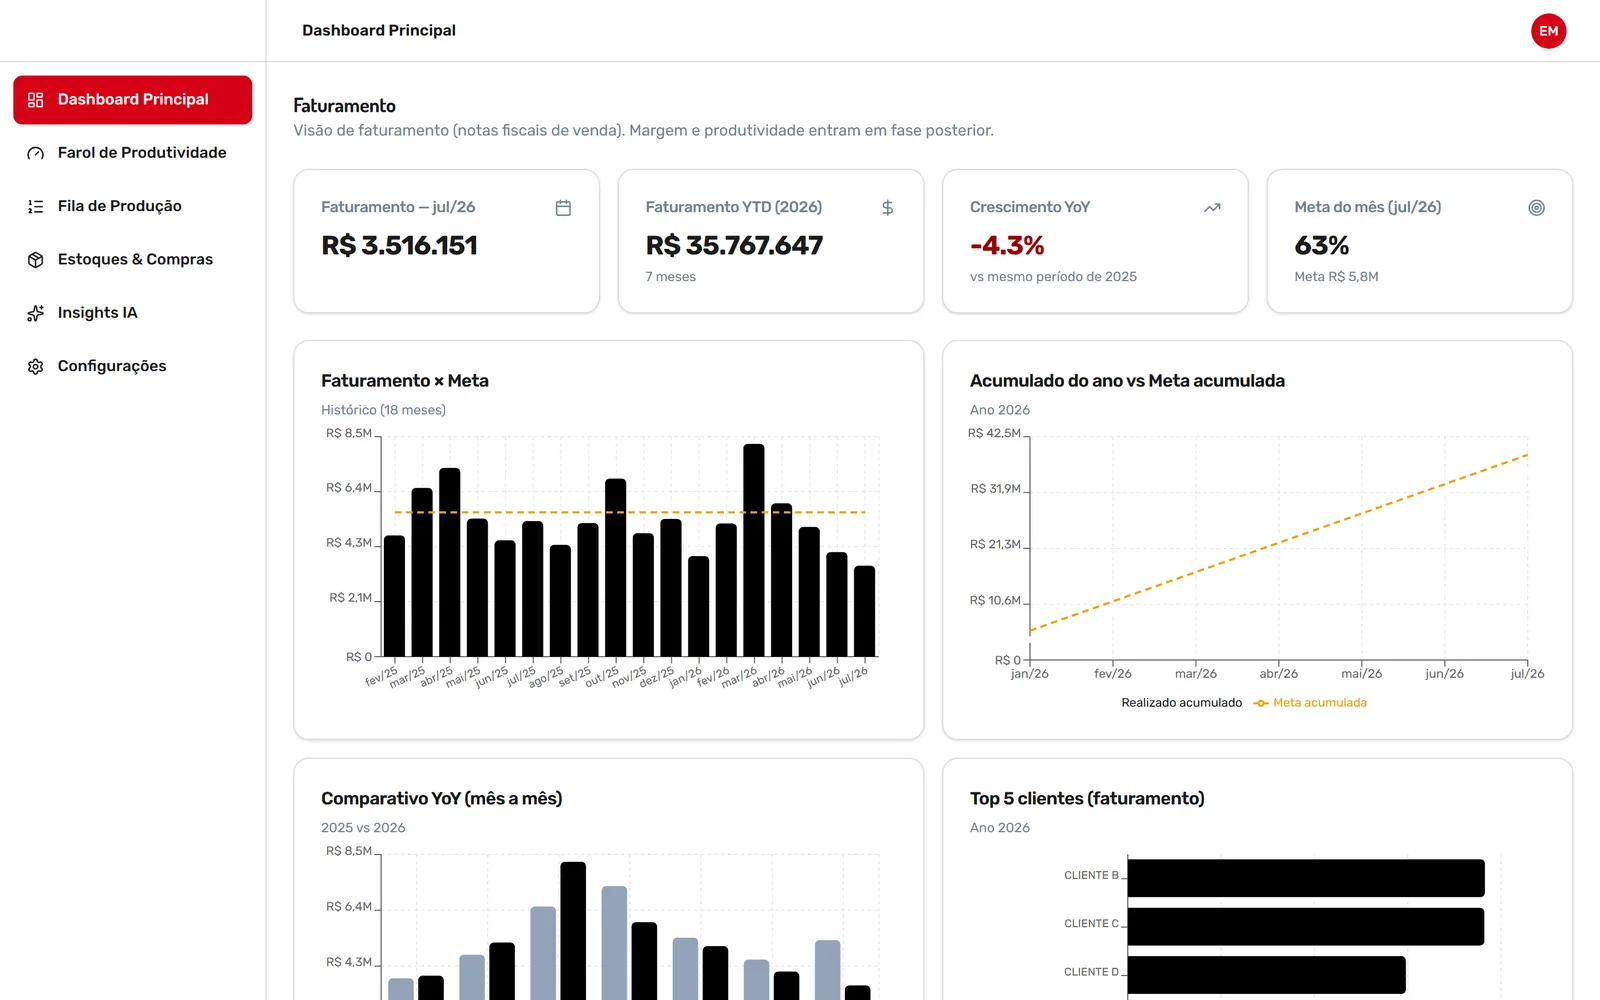Click the Estoques & Compras box icon
Viewport: 1600px width, 1000px height.
tap(36, 259)
